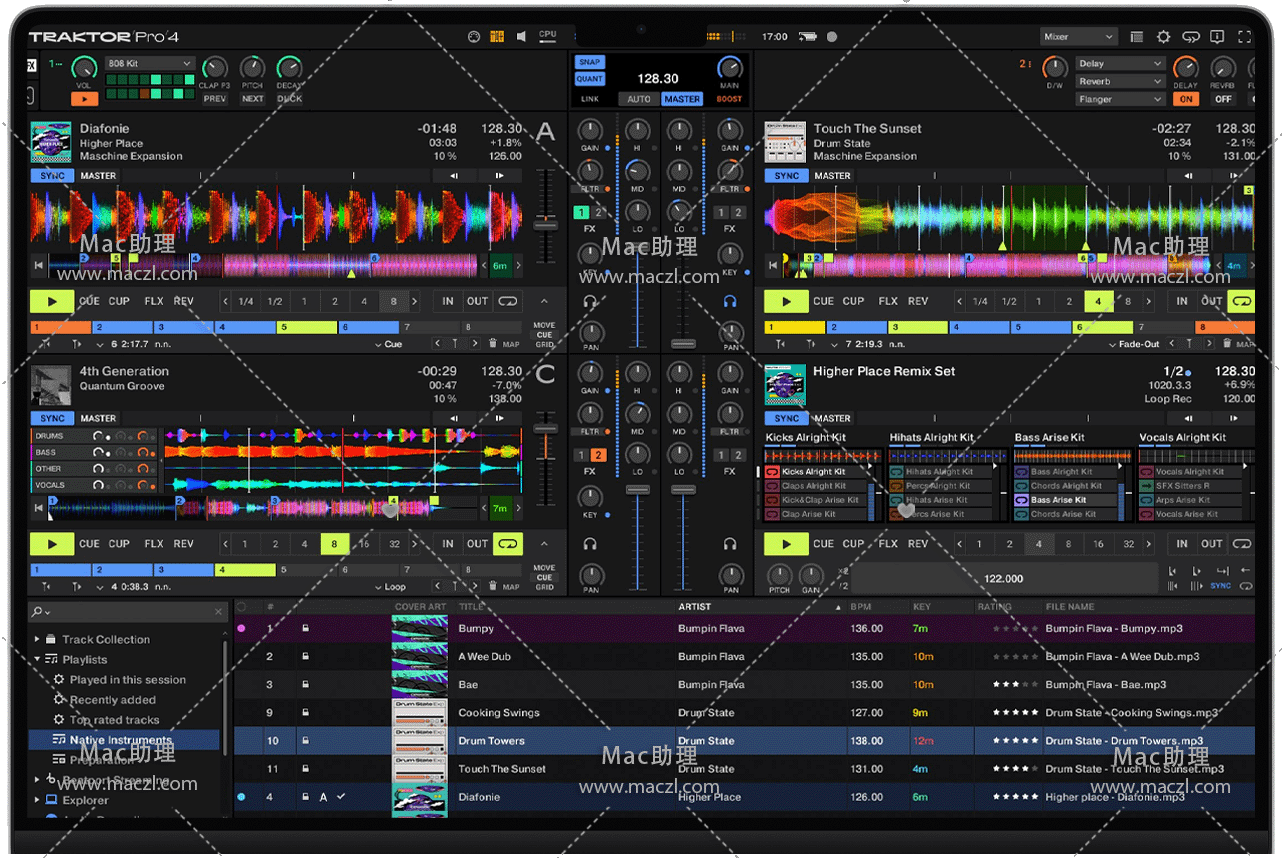The width and height of the screenshot is (1282, 858).
Task: Click the speaker icon in the header
Action: [x=521, y=37]
